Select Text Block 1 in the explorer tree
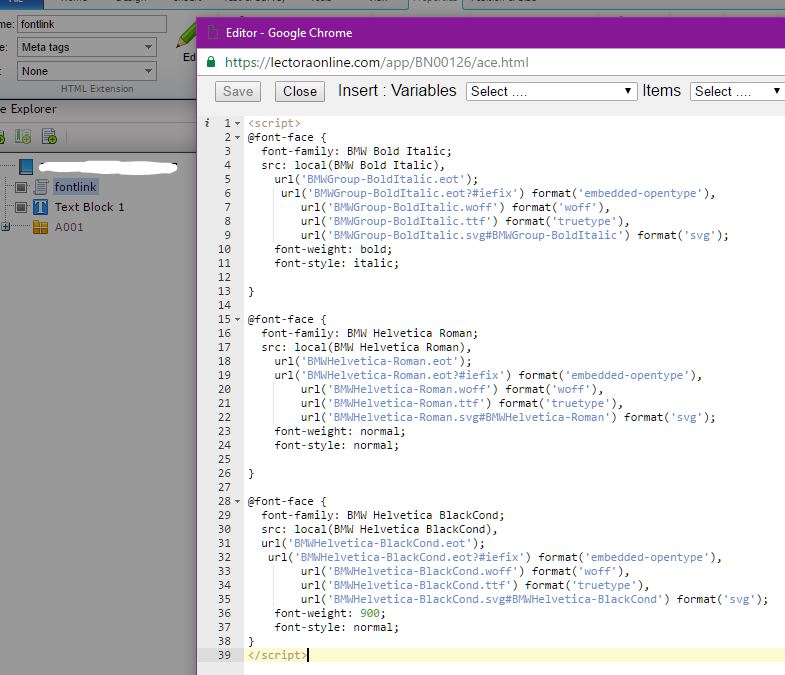 (x=89, y=207)
